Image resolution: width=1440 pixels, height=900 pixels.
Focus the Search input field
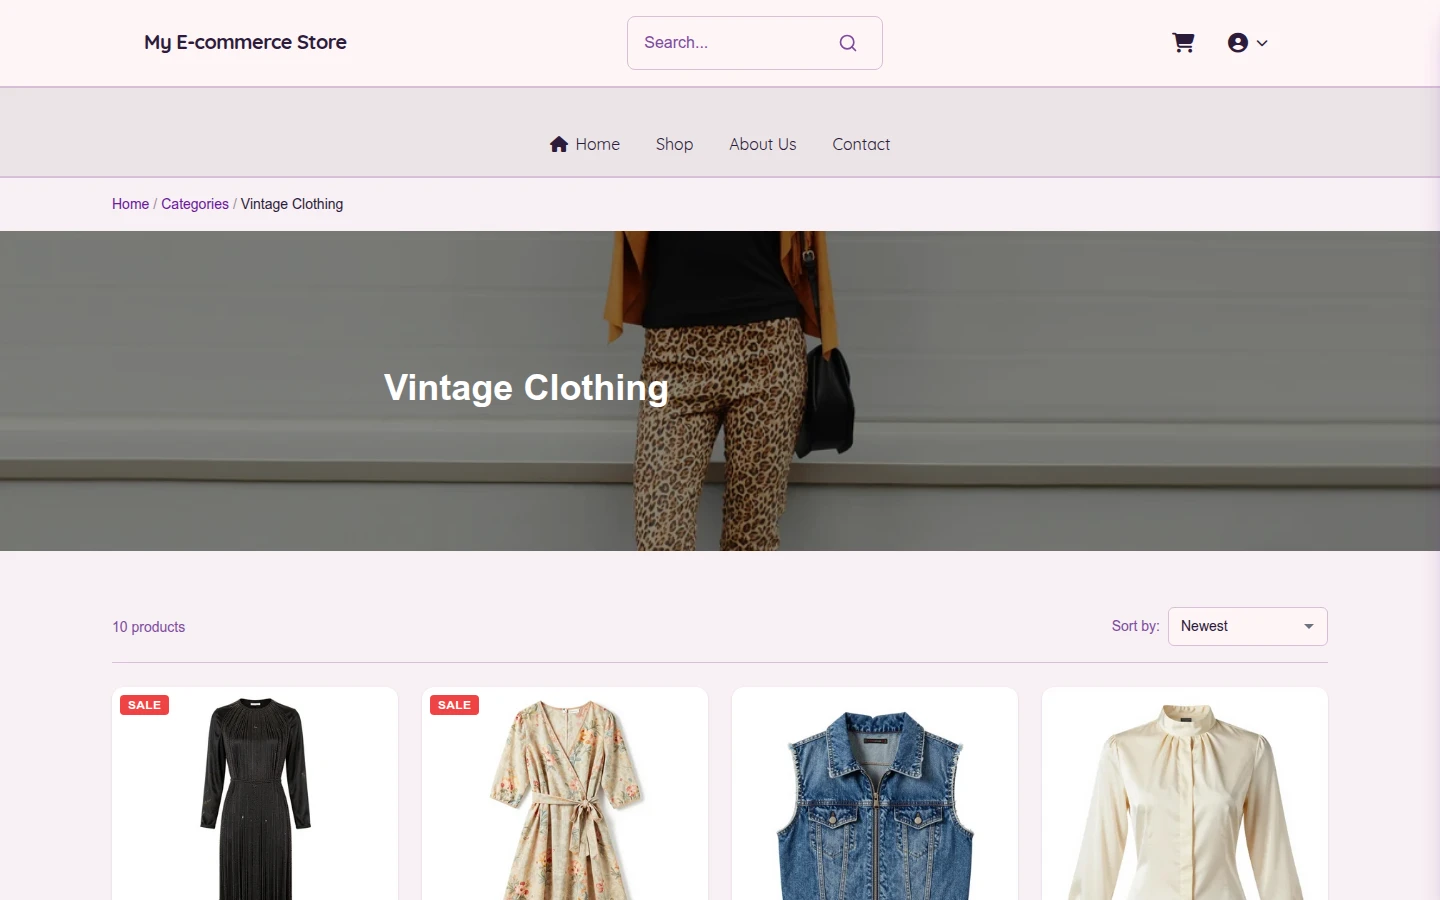tap(735, 43)
